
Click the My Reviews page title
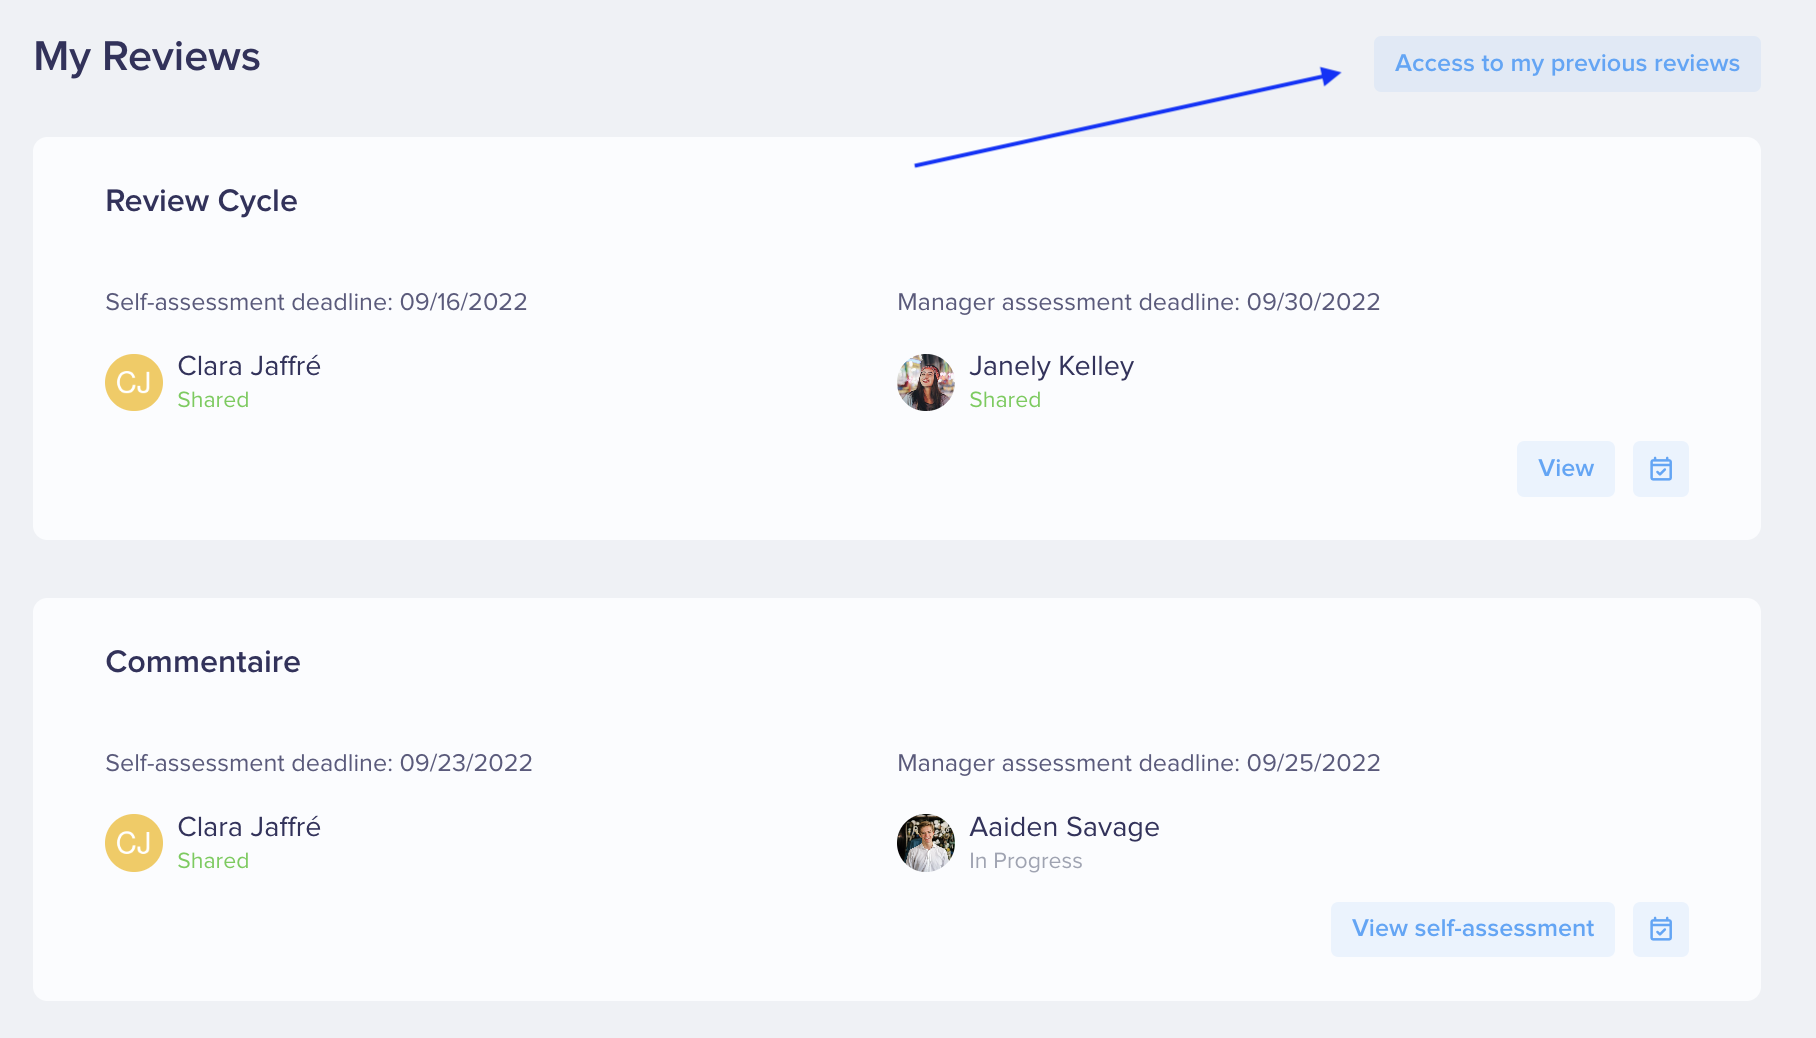click(x=147, y=57)
